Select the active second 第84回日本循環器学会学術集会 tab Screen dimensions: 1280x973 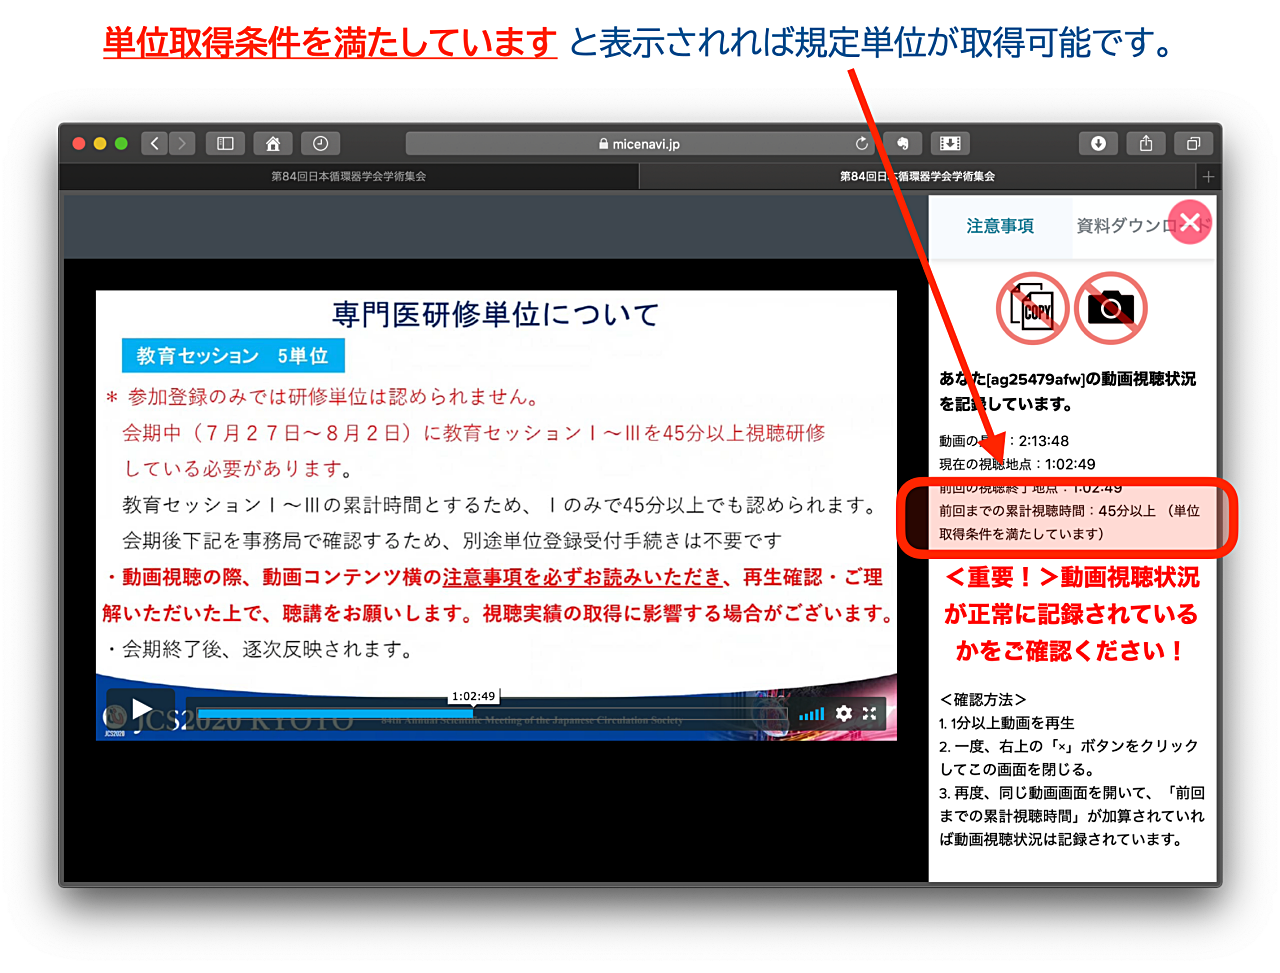(x=917, y=176)
